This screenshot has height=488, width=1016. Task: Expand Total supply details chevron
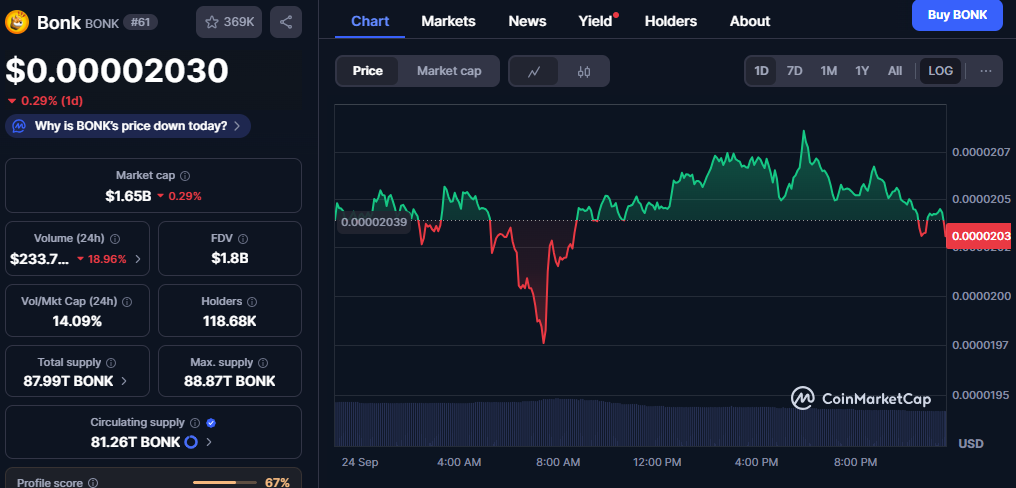[124, 381]
